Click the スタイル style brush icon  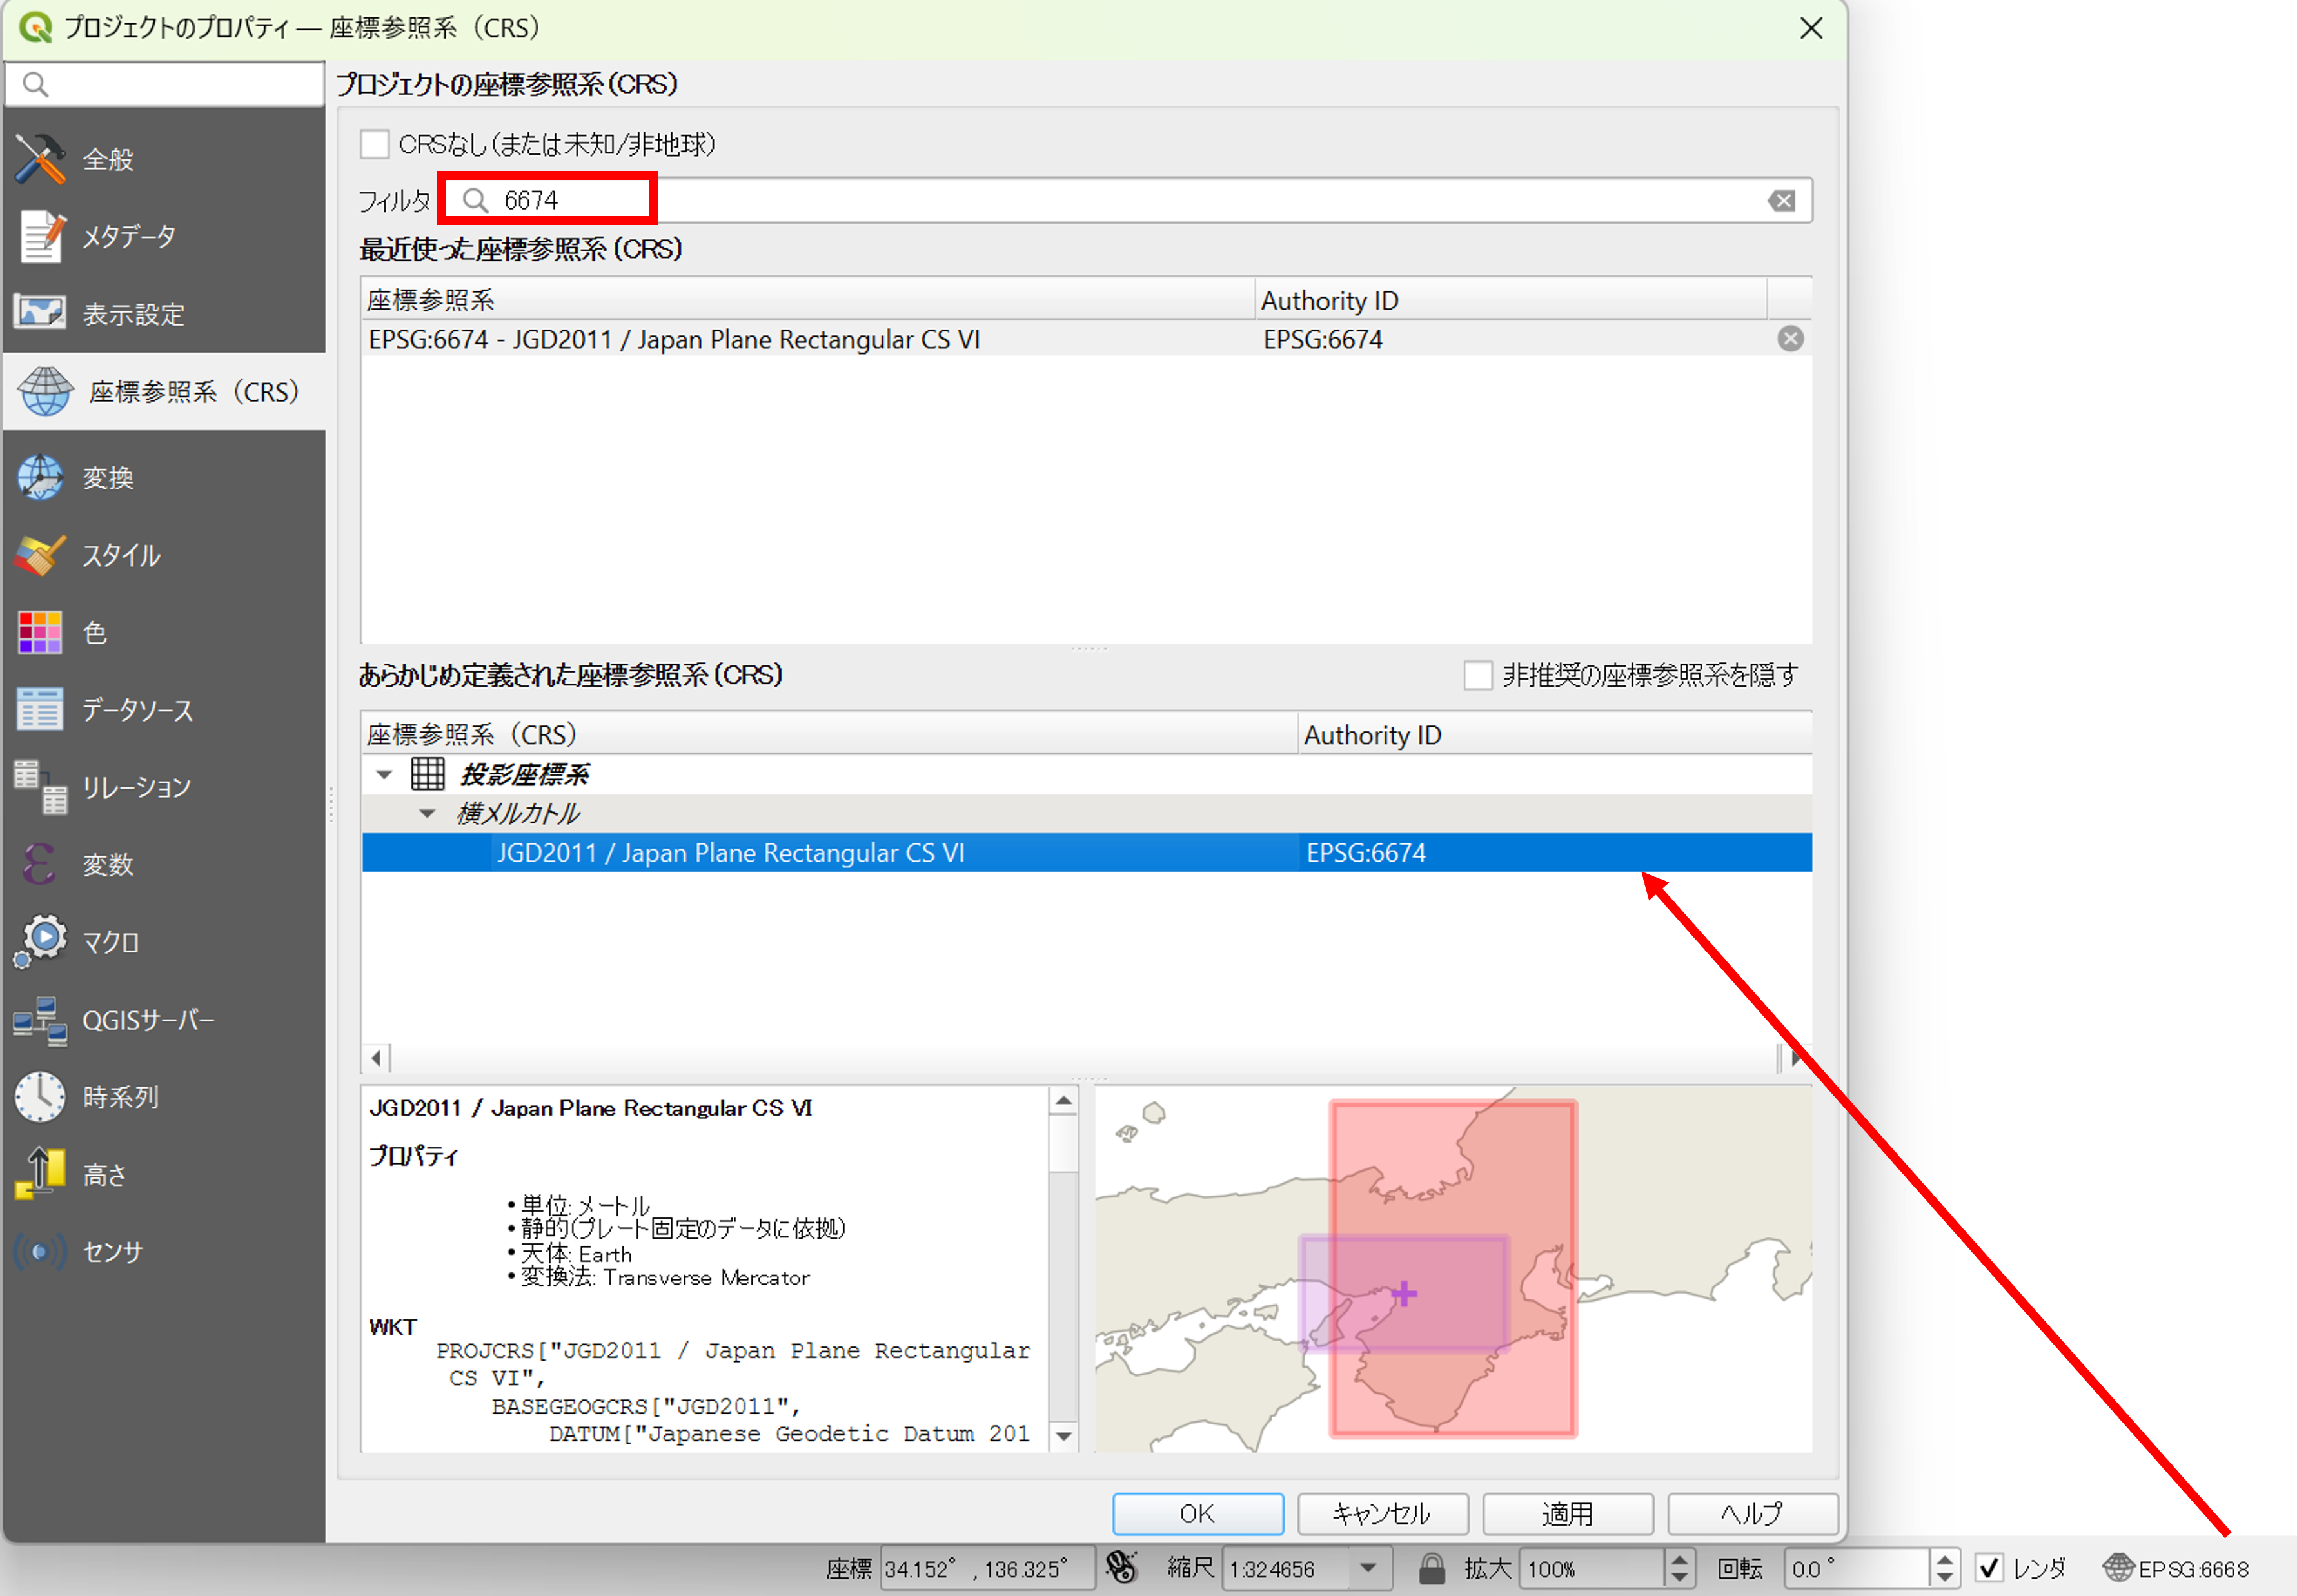click(40, 555)
